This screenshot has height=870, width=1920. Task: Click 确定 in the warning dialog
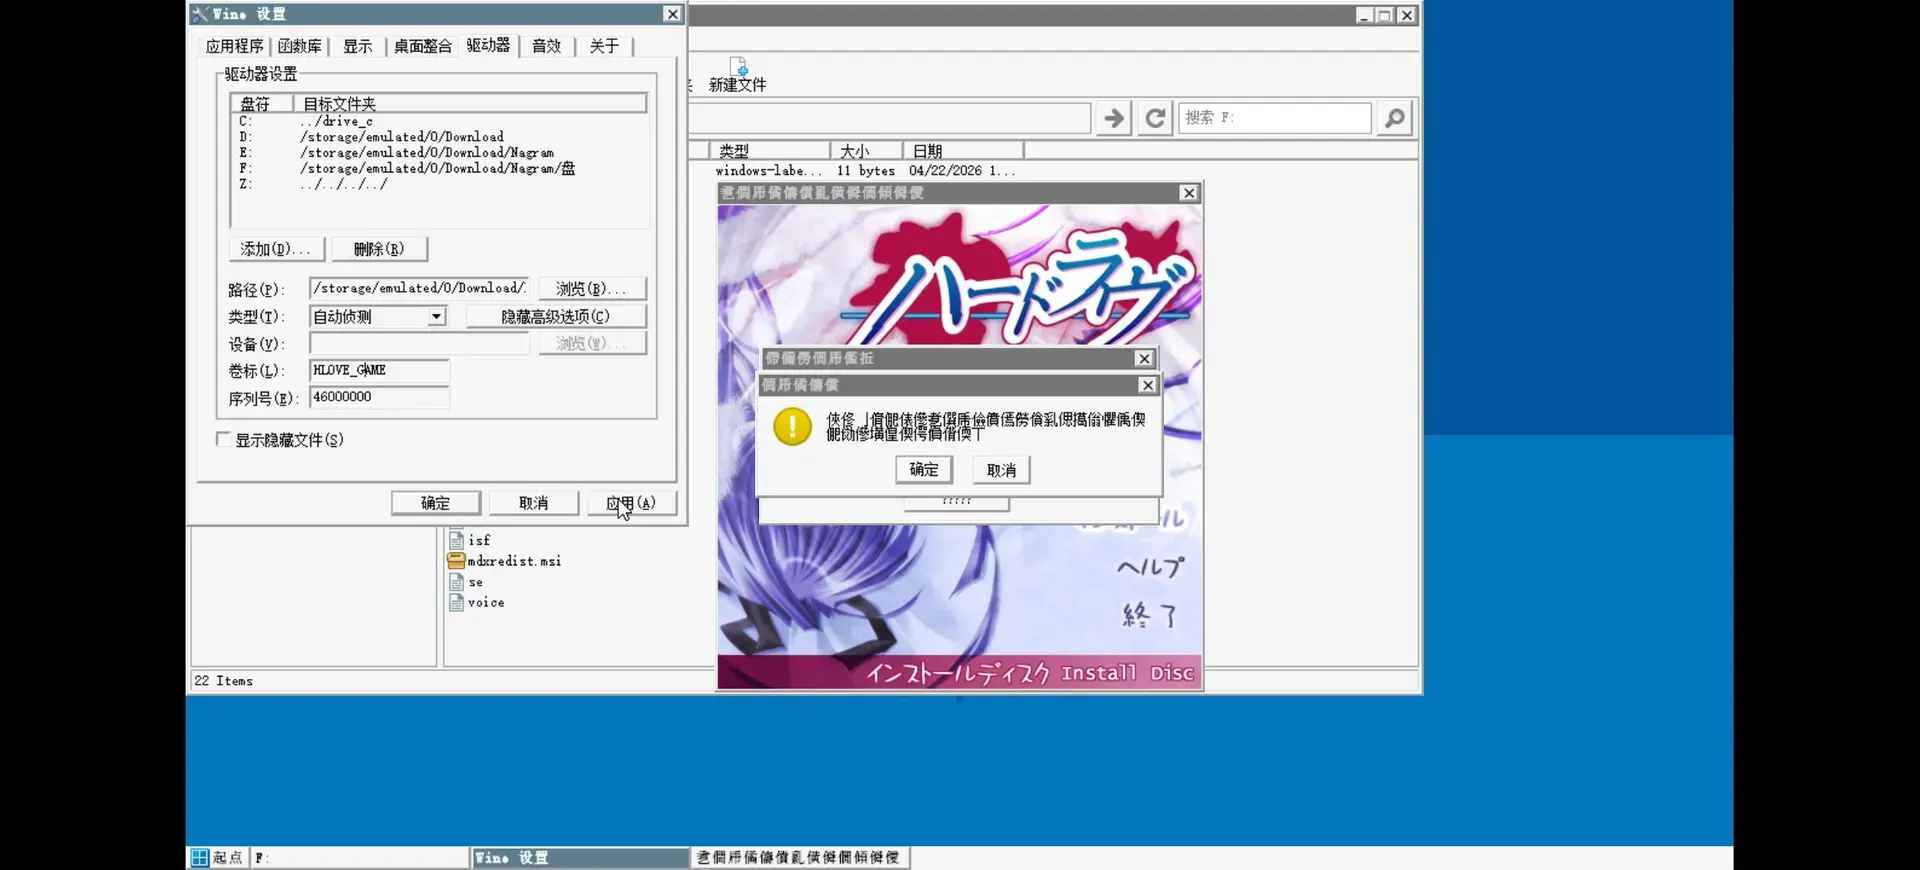(x=923, y=470)
